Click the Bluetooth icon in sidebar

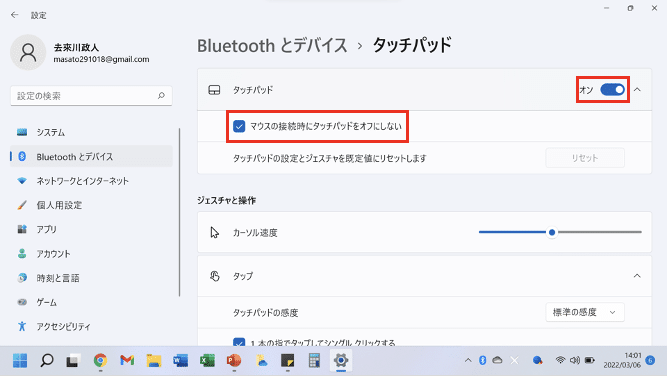[x=22, y=157]
